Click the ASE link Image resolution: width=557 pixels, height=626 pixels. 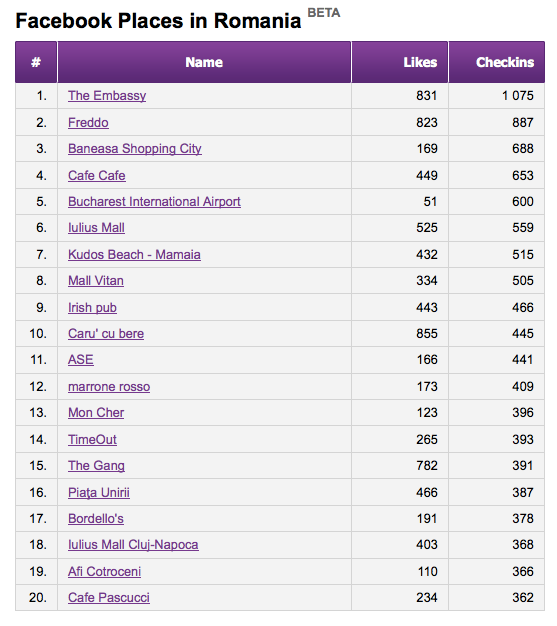coord(81,360)
